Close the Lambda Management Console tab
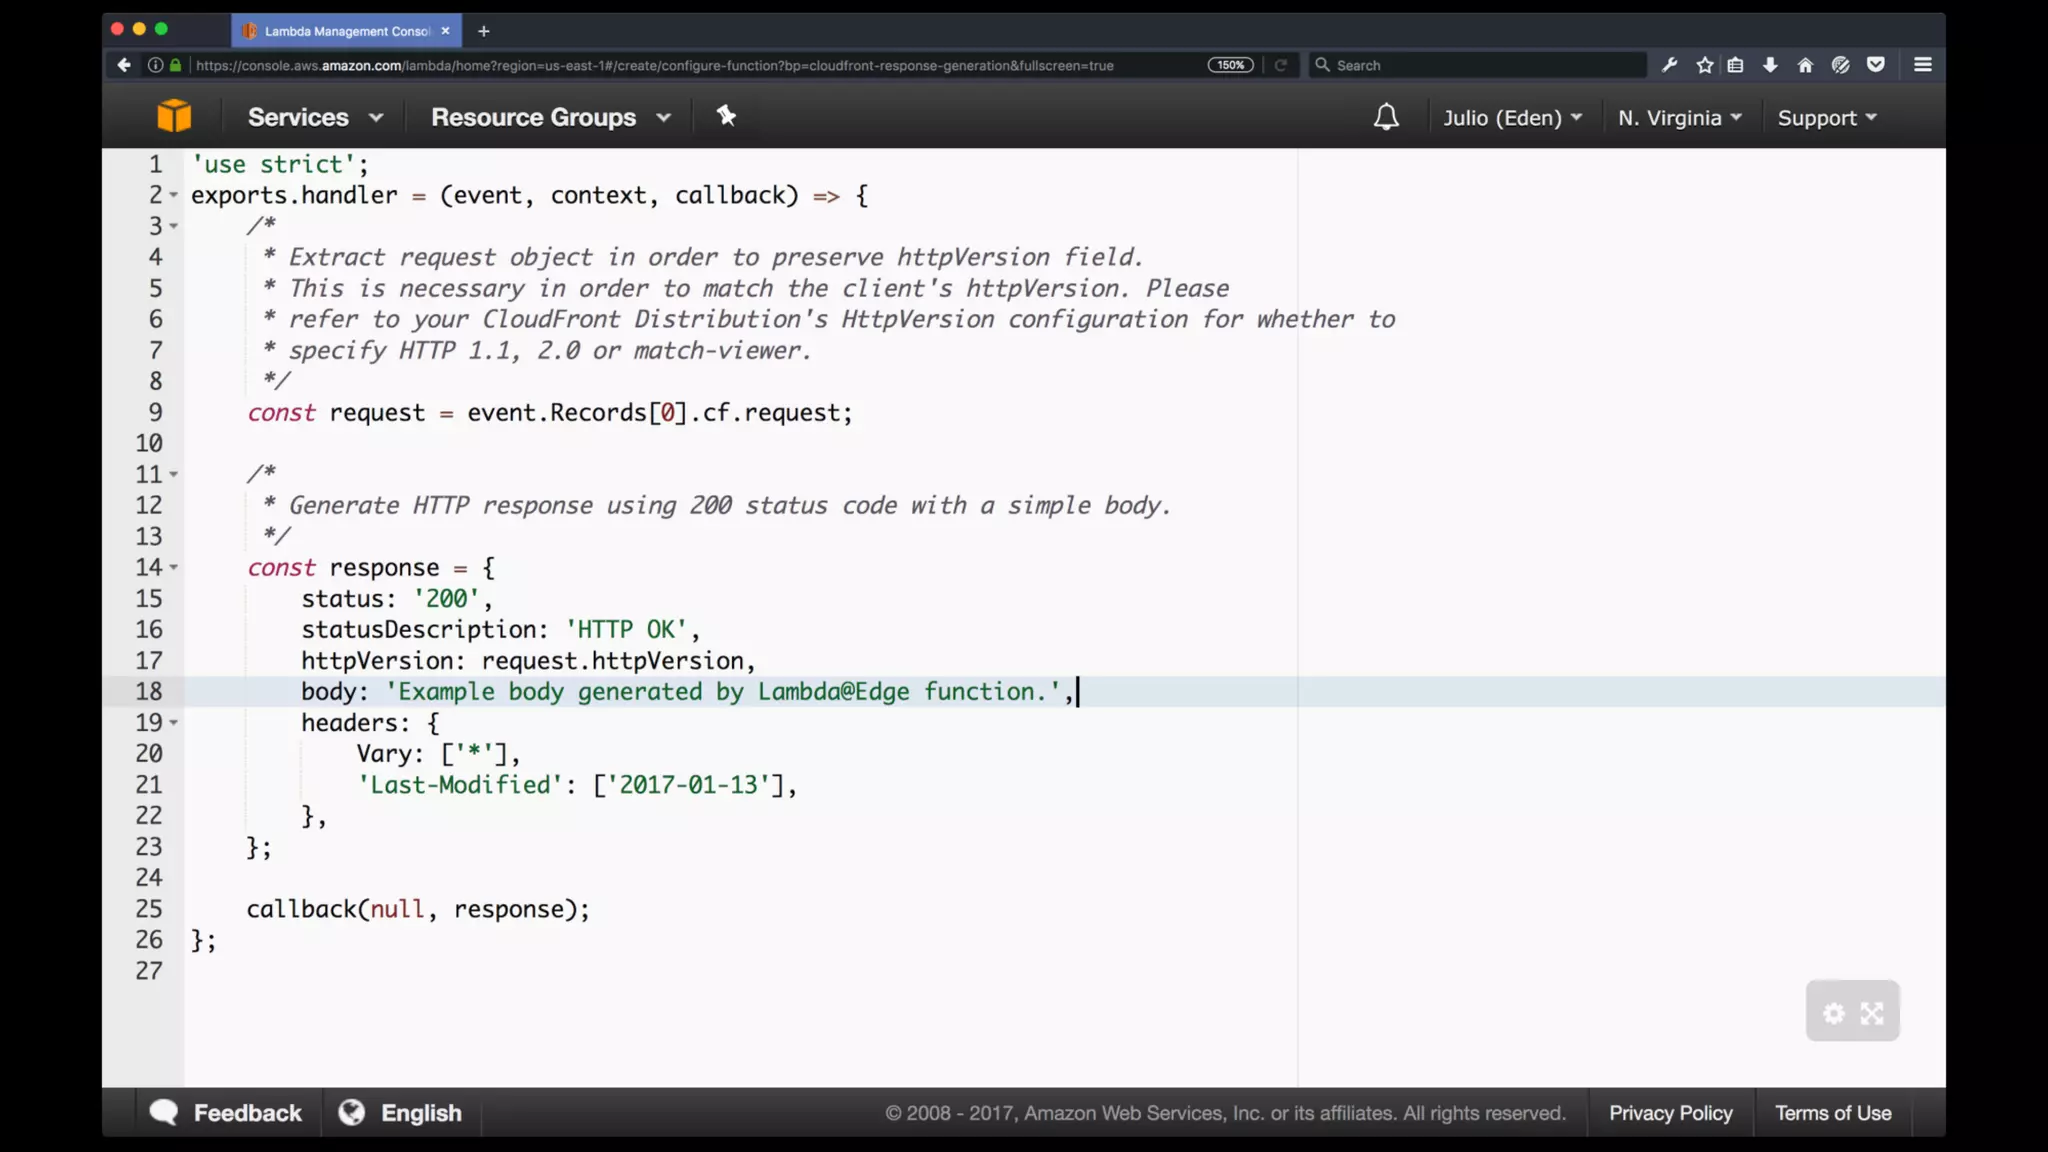 click(445, 31)
